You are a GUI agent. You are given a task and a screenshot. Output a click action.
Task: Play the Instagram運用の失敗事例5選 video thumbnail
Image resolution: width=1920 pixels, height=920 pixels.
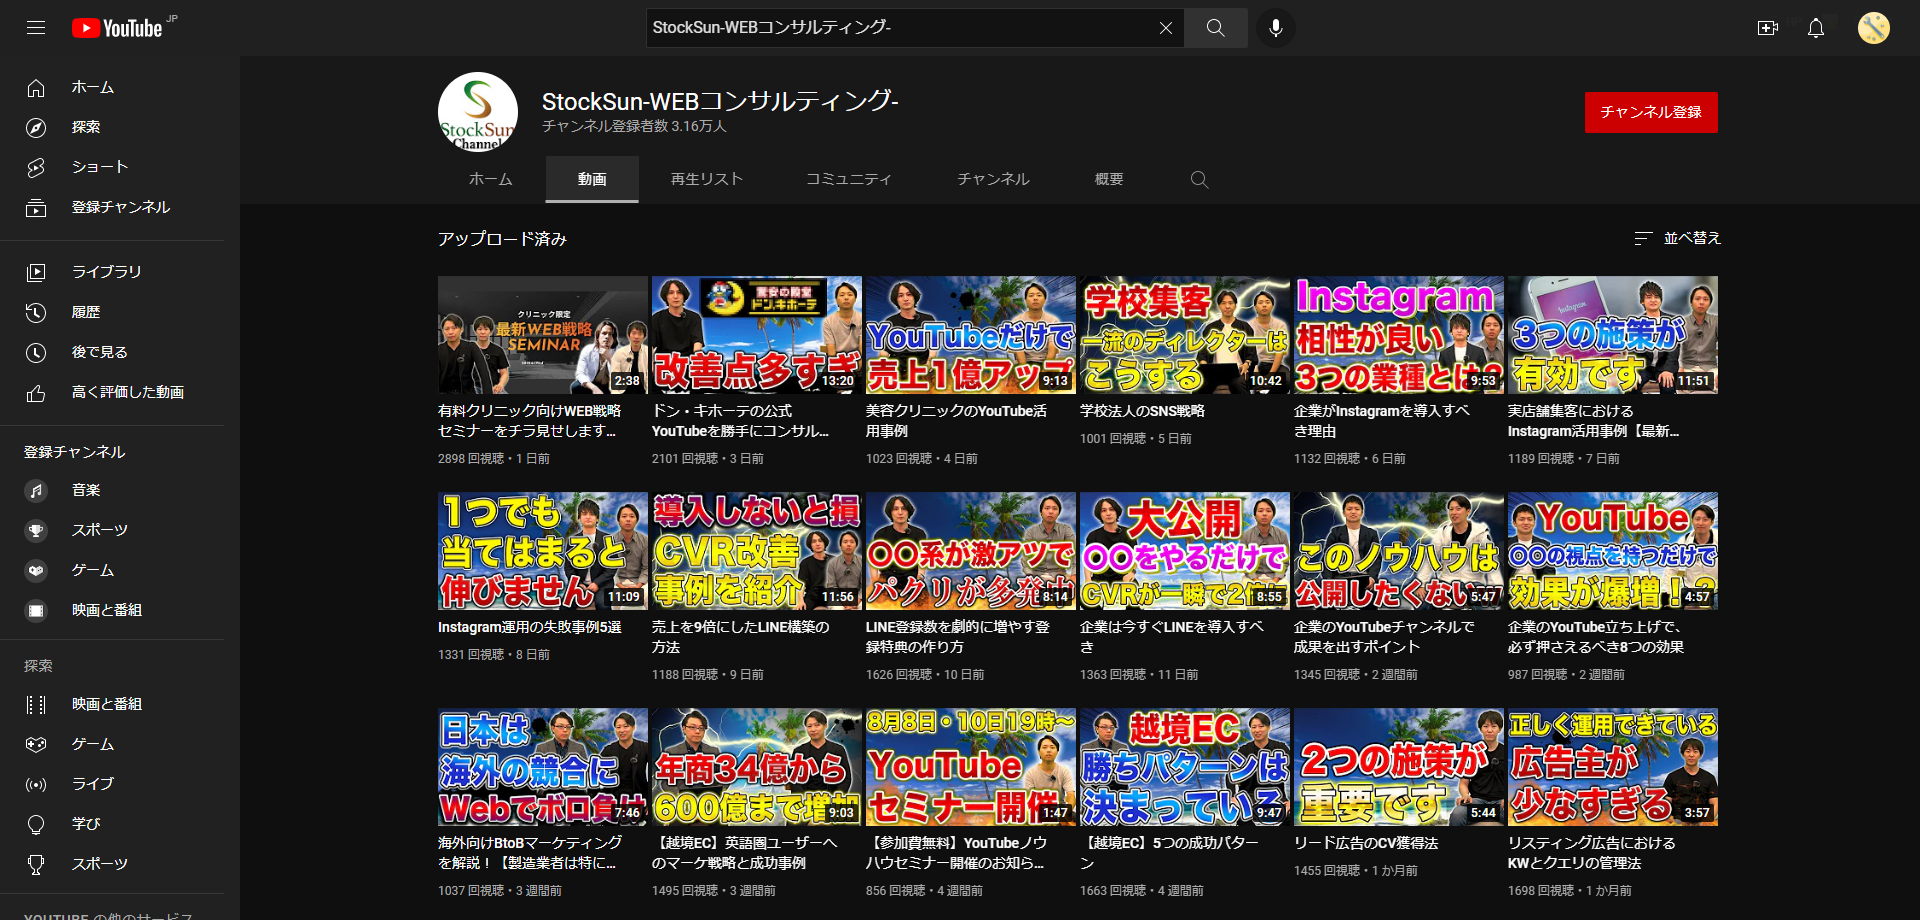pyautogui.click(x=542, y=551)
